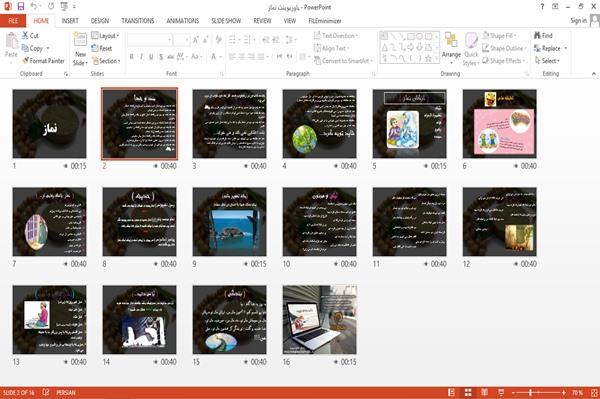Click the Arrange icon in Drawing group
The width and height of the screenshot is (600, 399).
click(x=451, y=40)
